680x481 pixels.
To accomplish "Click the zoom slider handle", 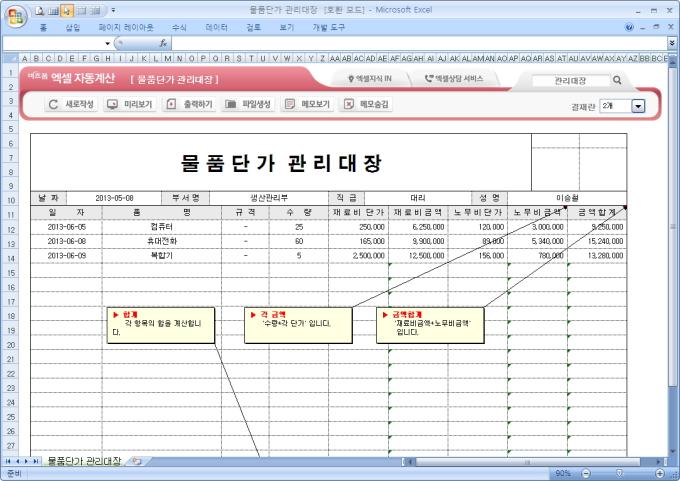I will click(619, 473).
